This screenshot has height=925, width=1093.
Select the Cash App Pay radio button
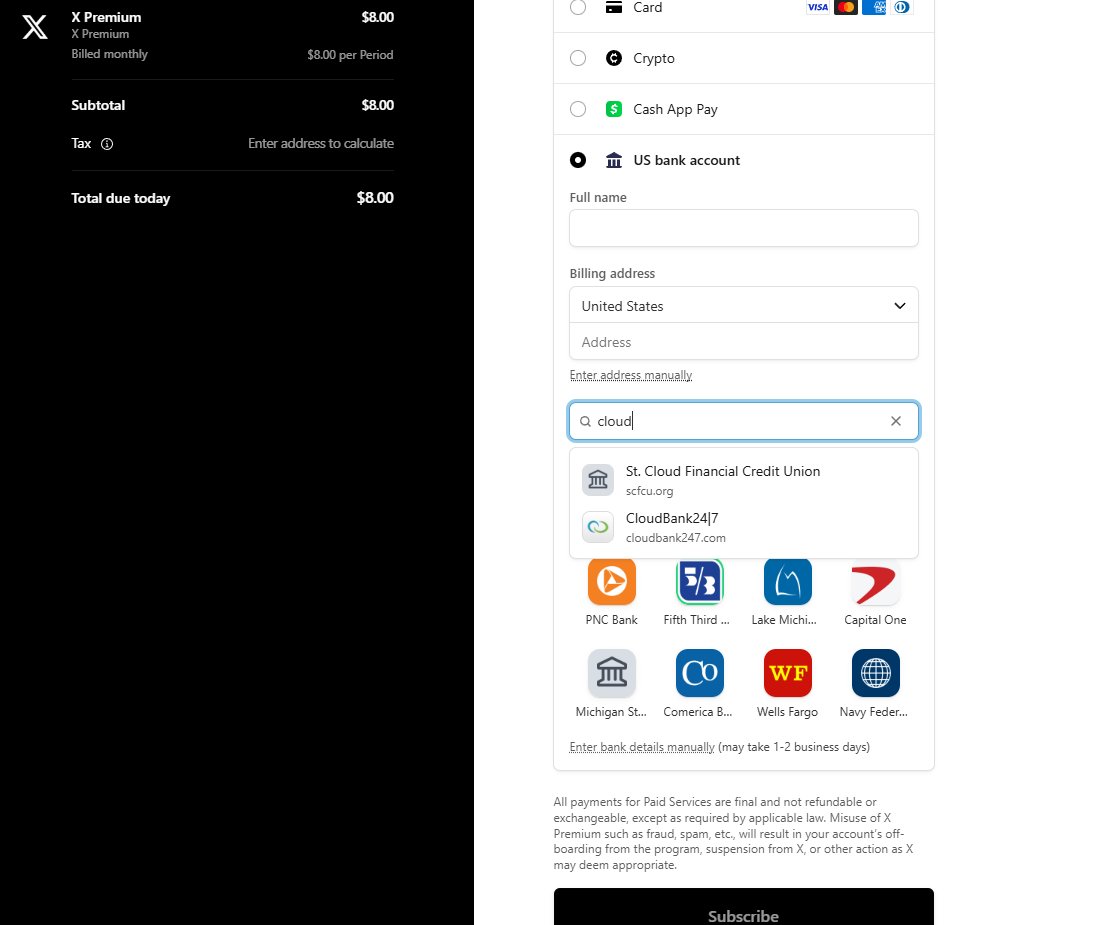pyautogui.click(x=578, y=109)
